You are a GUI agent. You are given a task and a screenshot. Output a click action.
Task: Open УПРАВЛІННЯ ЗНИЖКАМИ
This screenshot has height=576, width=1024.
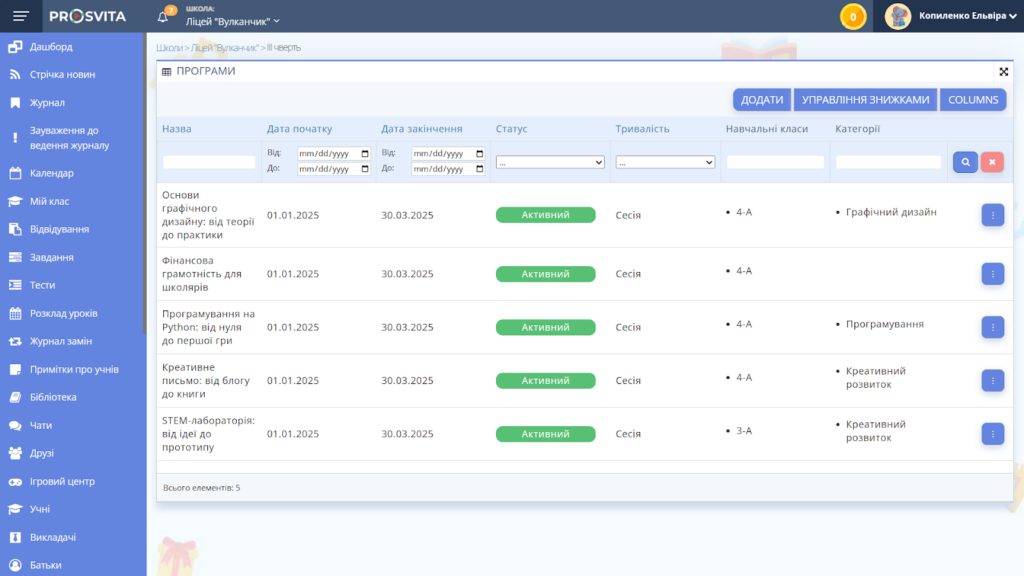pyautogui.click(x=866, y=99)
